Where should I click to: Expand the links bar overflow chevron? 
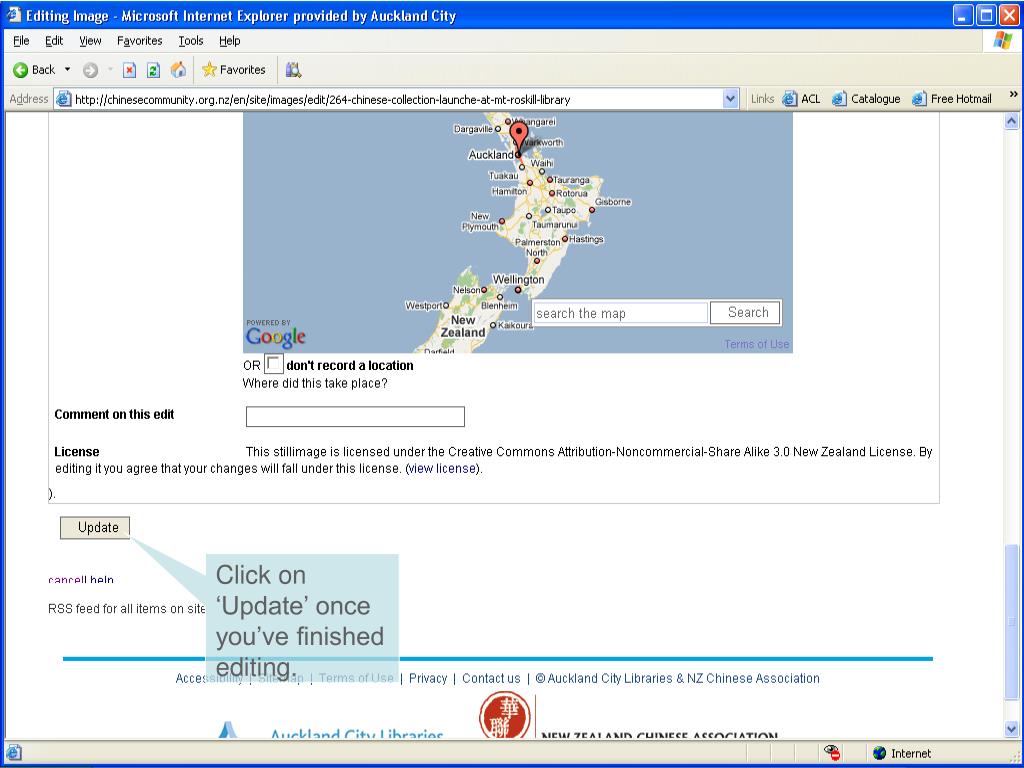(x=1013, y=95)
